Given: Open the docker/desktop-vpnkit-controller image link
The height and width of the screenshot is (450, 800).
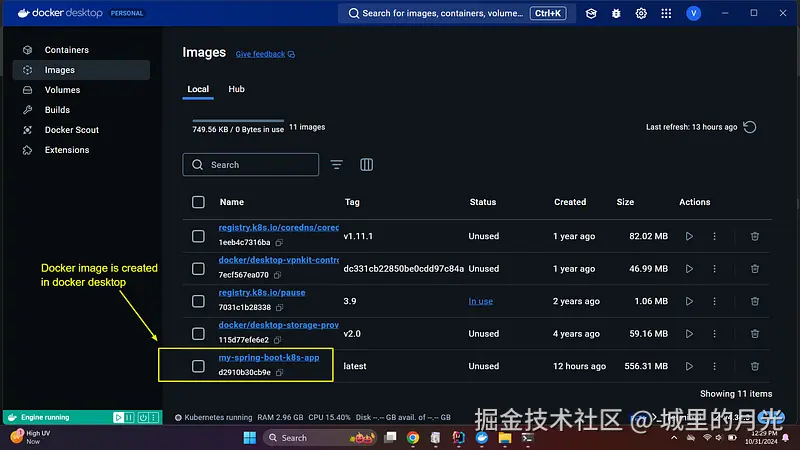Looking at the screenshot, I should [279, 260].
